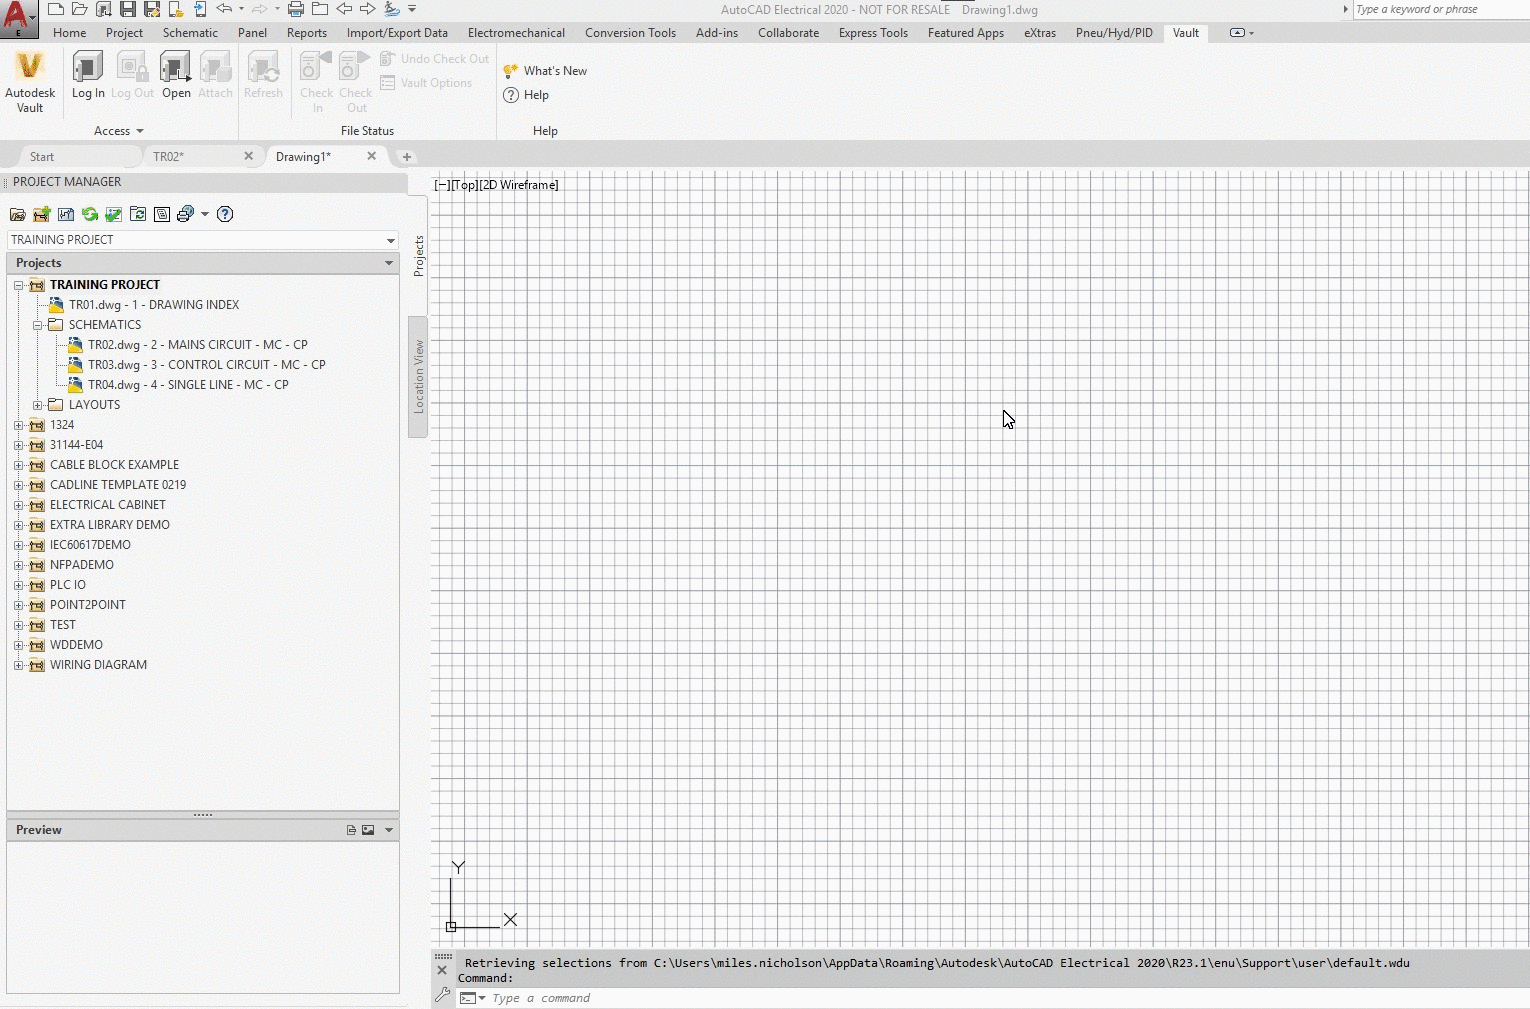
Task: Expand the LAYOUTS folder
Action: tap(37, 405)
